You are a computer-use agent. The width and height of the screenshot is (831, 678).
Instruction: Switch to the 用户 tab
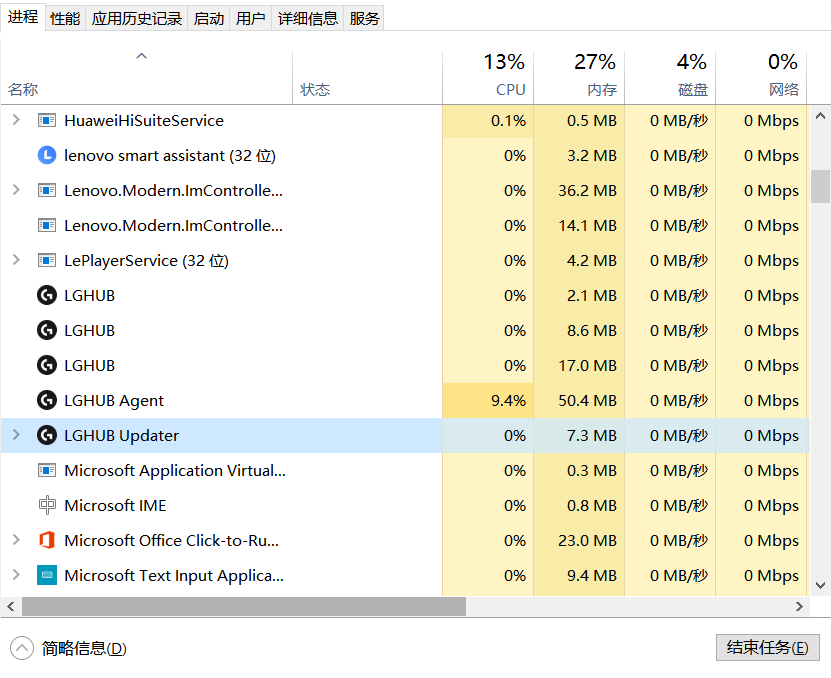(251, 19)
